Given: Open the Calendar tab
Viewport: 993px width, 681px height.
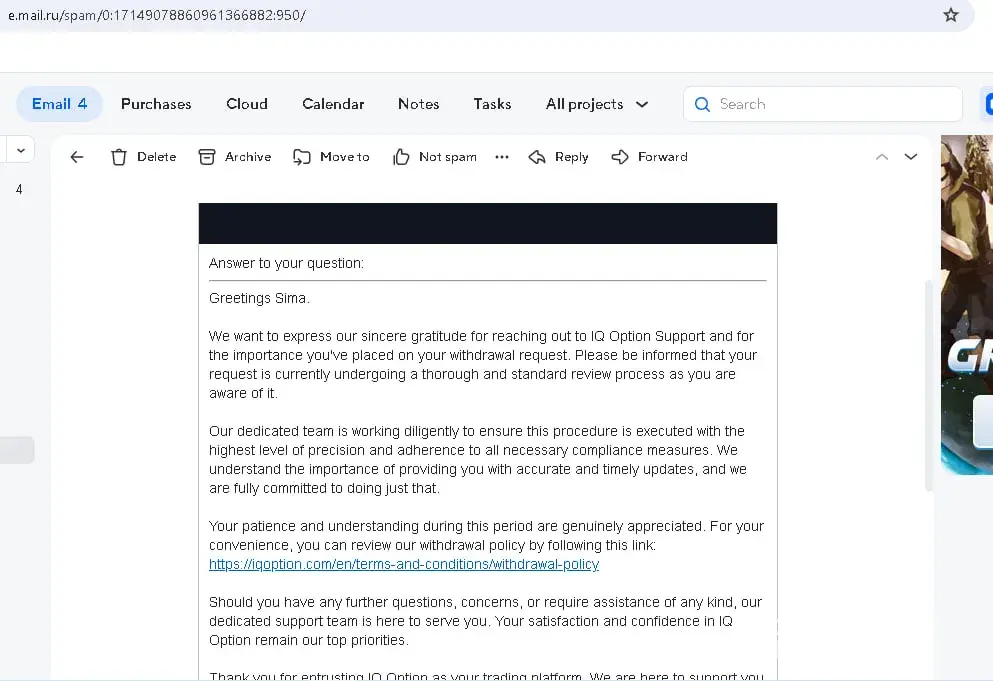Looking at the screenshot, I should (x=333, y=104).
